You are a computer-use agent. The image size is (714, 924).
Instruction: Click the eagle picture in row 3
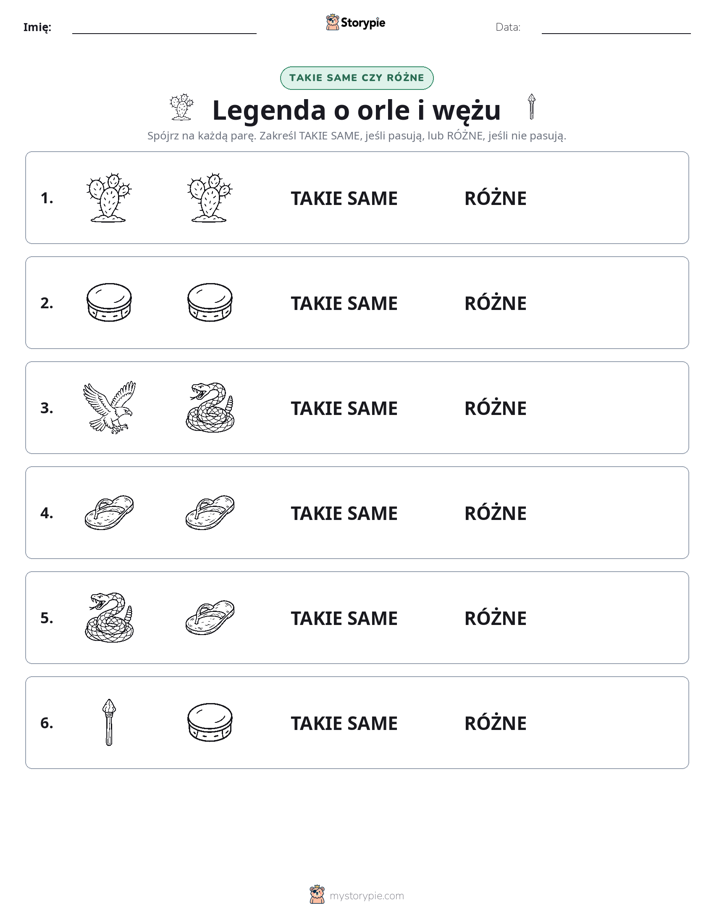(x=109, y=408)
